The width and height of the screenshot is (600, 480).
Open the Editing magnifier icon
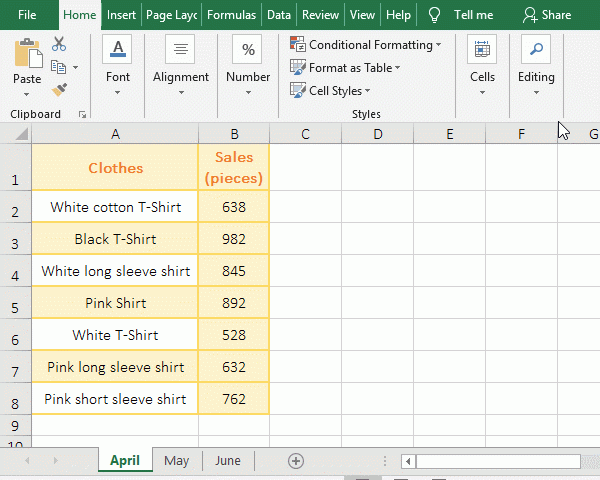pyautogui.click(x=536, y=49)
